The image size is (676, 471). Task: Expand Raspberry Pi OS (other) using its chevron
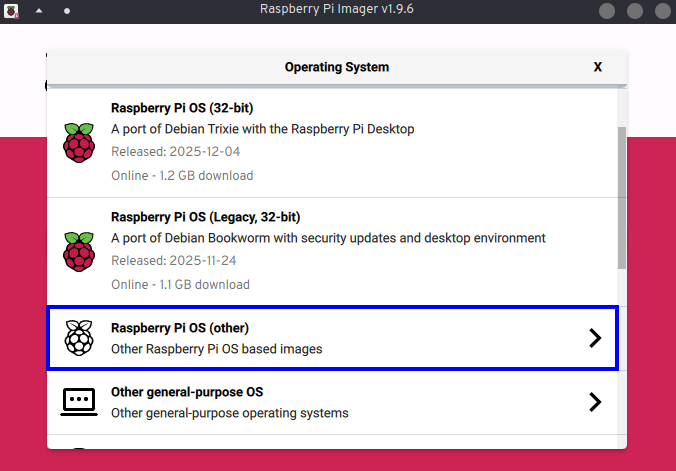click(x=595, y=338)
